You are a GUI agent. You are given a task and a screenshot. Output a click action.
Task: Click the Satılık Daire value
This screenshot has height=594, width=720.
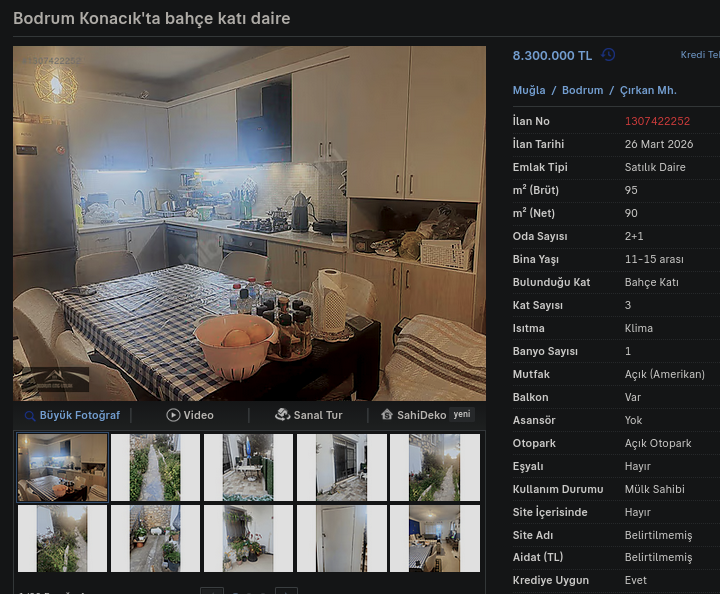655,167
